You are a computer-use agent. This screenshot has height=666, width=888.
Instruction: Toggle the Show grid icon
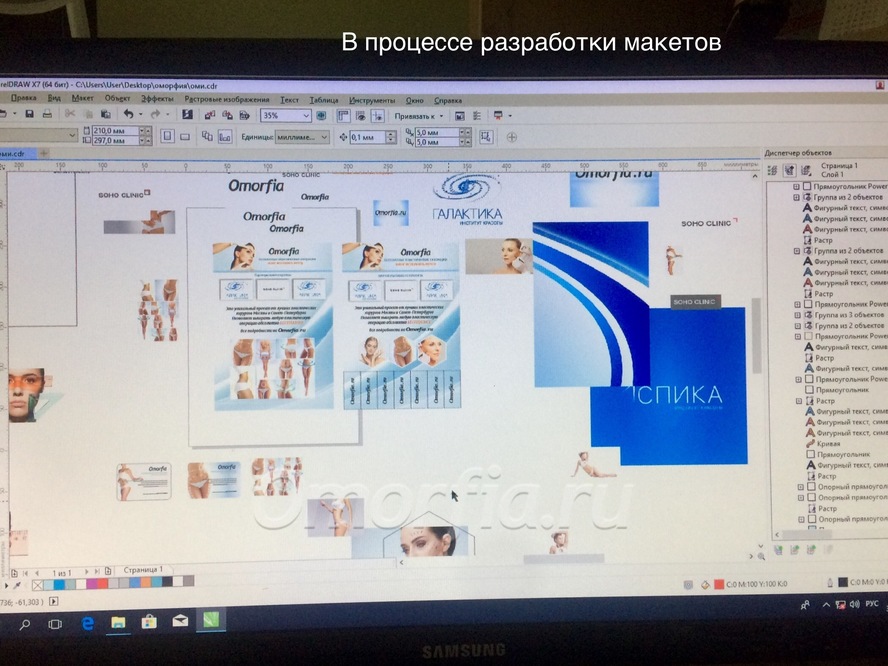pos(360,116)
